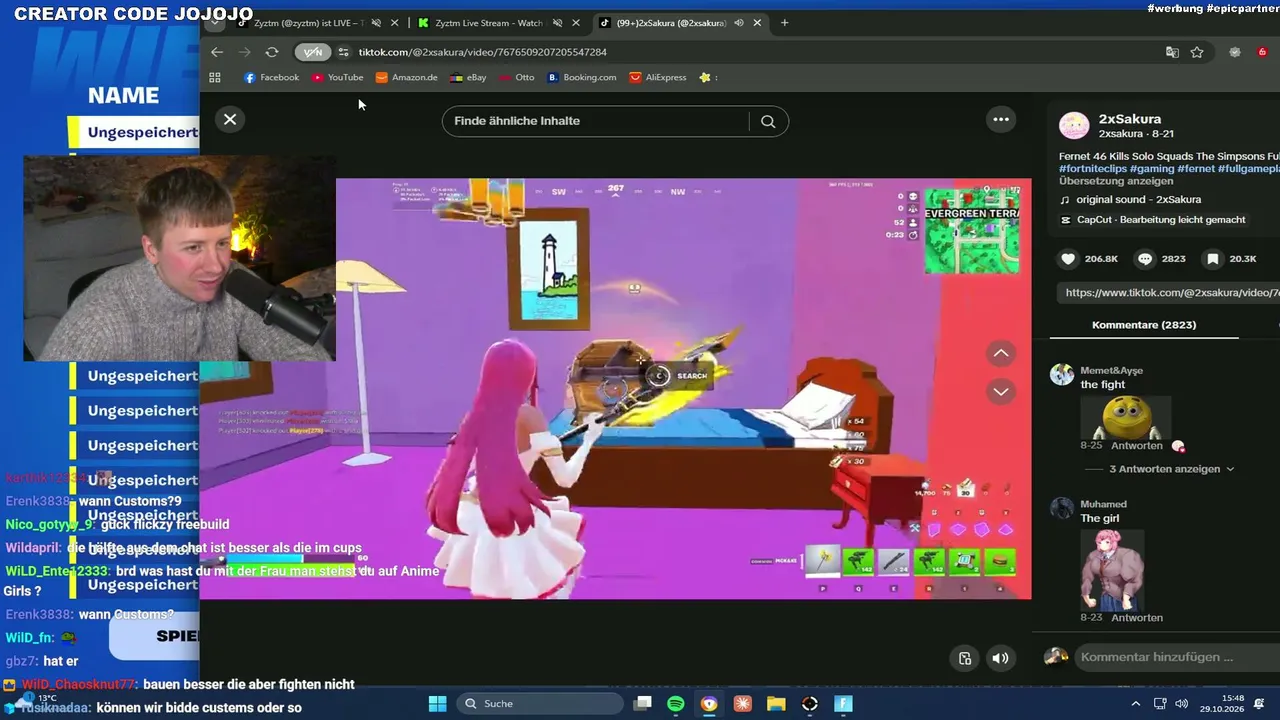Click the 'Kommentar hinzufügen' comment field

[1176, 657]
